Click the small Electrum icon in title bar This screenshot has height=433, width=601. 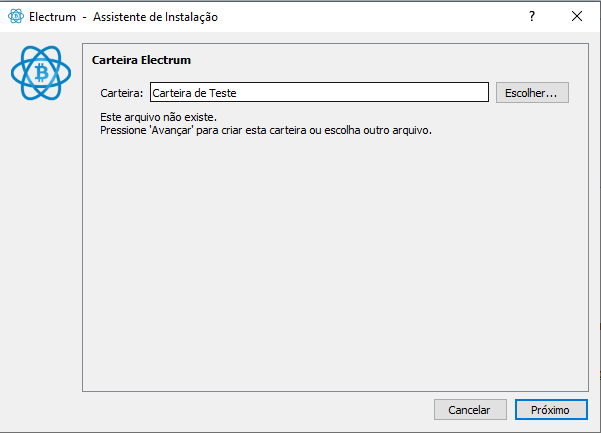coord(16,16)
